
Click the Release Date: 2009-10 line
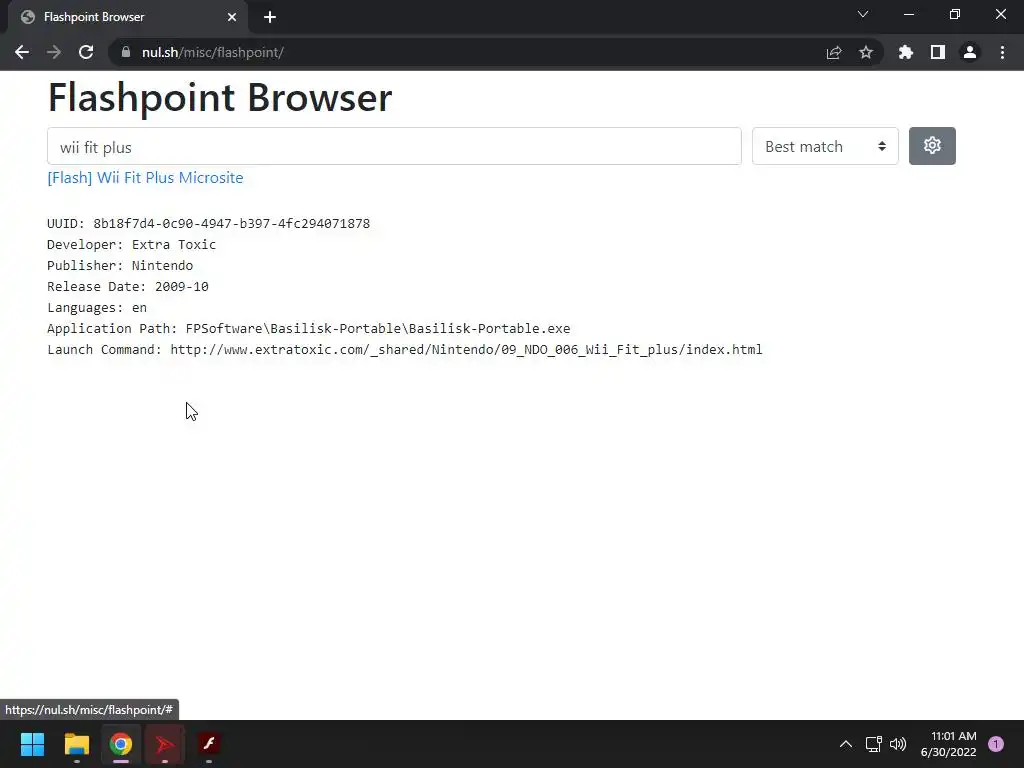pyautogui.click(x=128, y=286)
